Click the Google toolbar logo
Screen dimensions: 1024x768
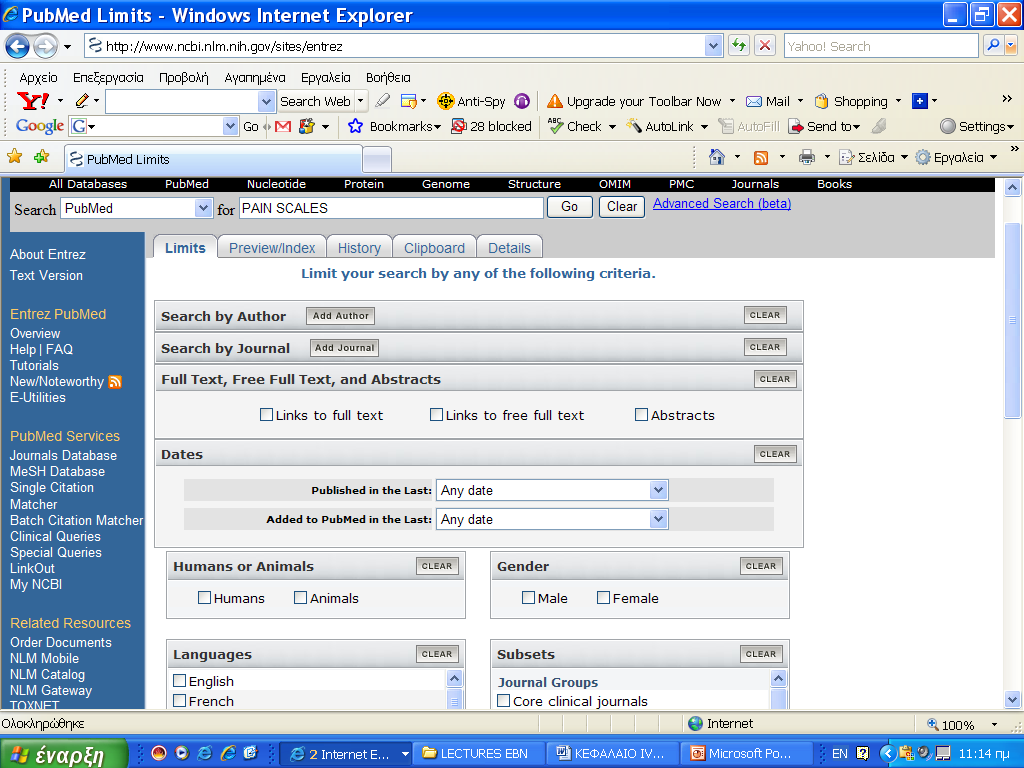pyautogui.click(x=39, y=126)
